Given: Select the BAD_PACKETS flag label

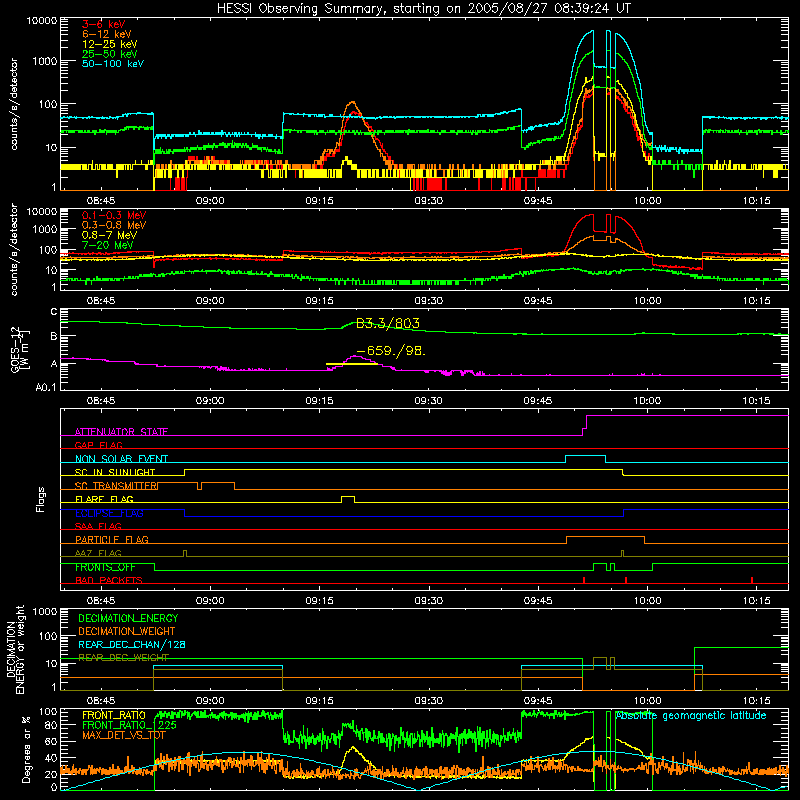Looking at the screenshot, I should [109, 580].
